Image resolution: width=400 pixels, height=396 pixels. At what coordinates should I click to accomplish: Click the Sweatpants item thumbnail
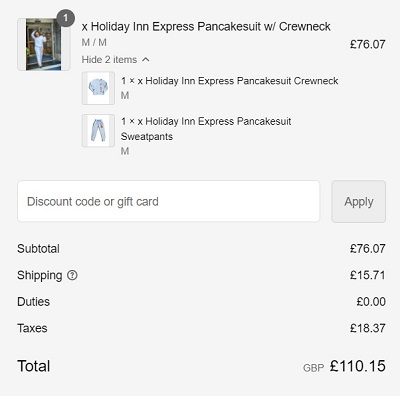(x=98, y=131)
